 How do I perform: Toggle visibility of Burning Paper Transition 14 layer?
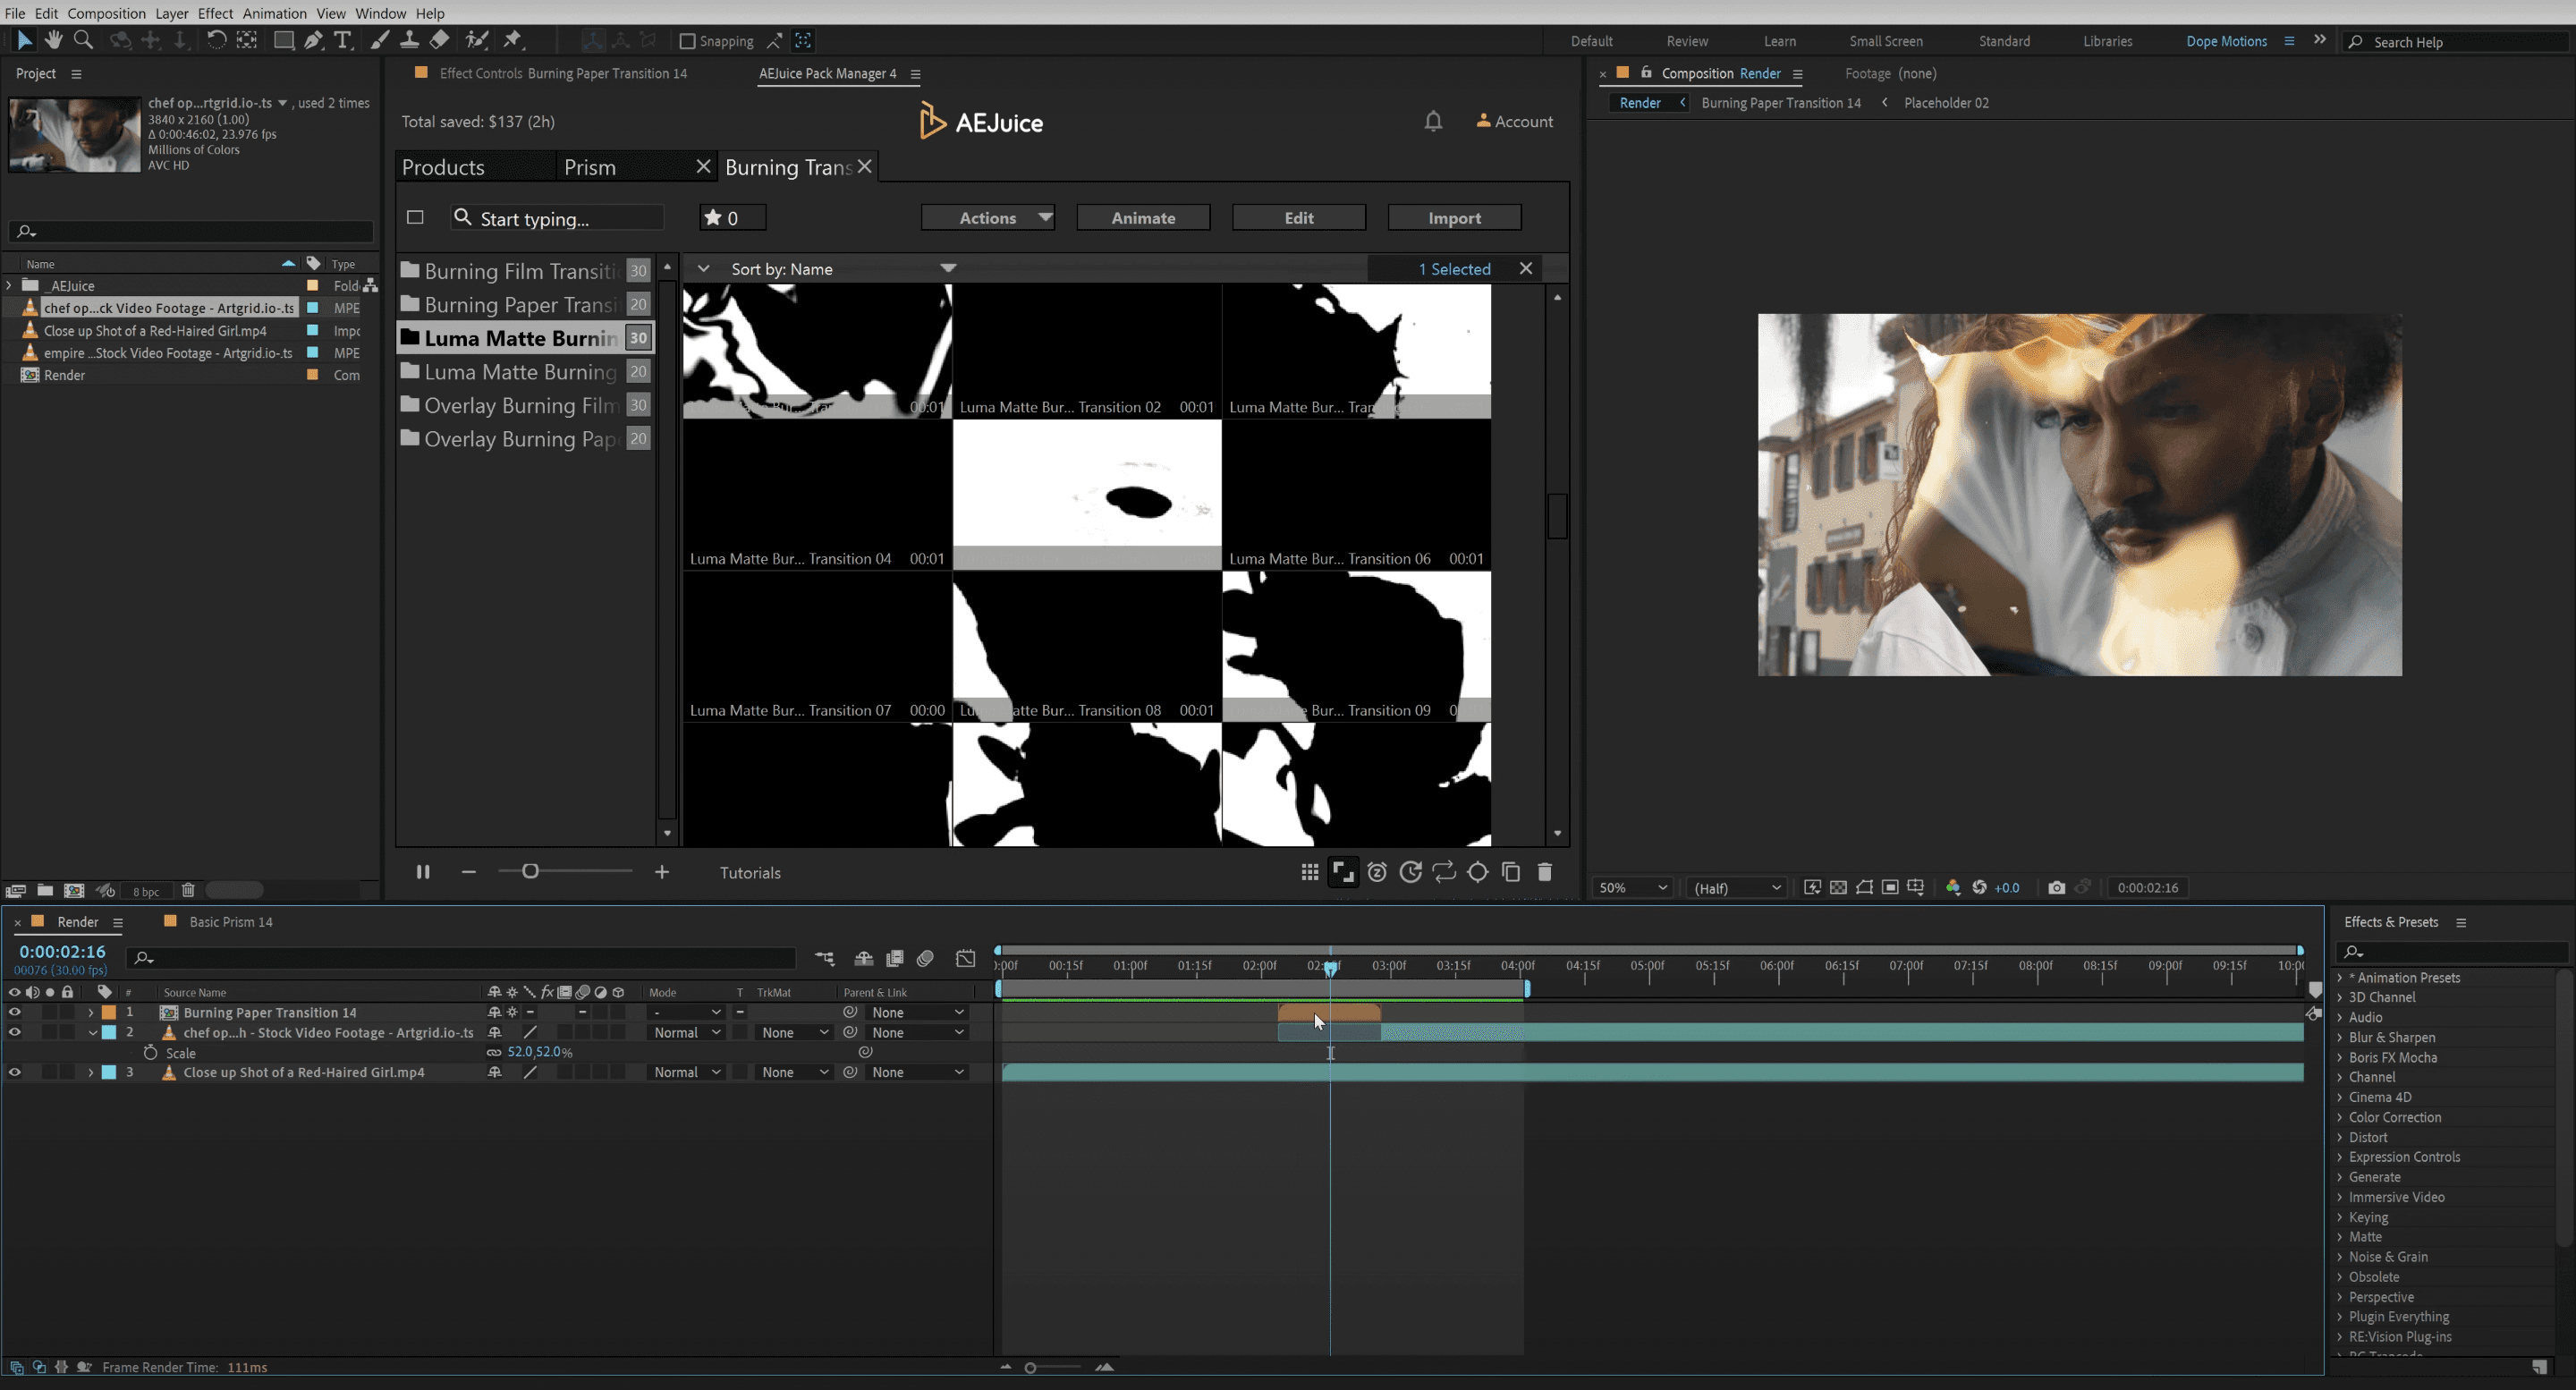coord(13,1012)
